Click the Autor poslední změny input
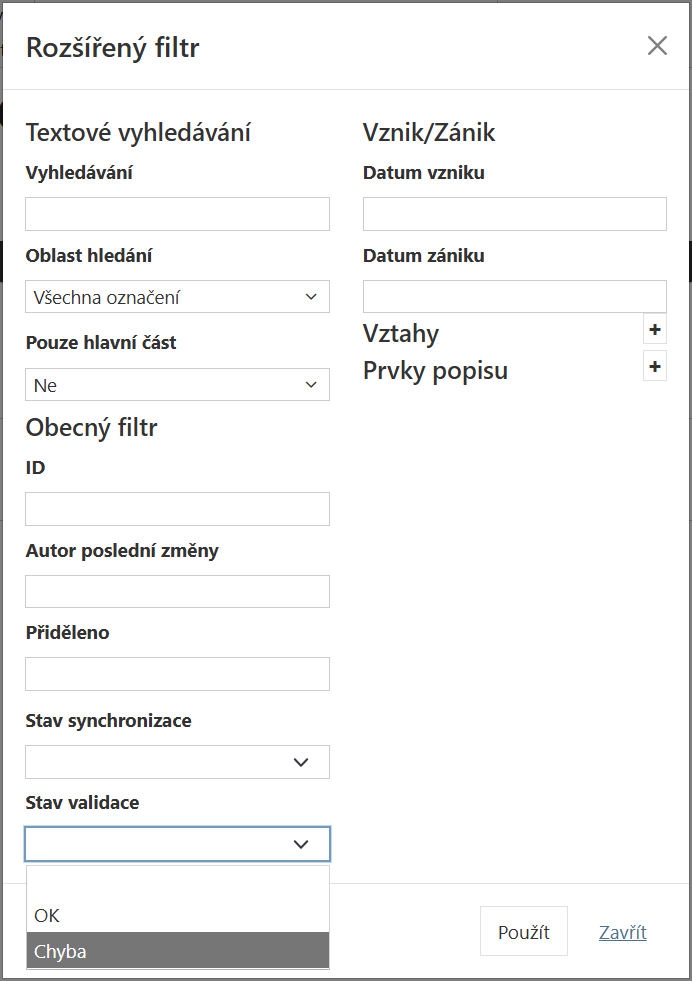The width and height of the screenshot is (692, 981). [x=177, y=591]
